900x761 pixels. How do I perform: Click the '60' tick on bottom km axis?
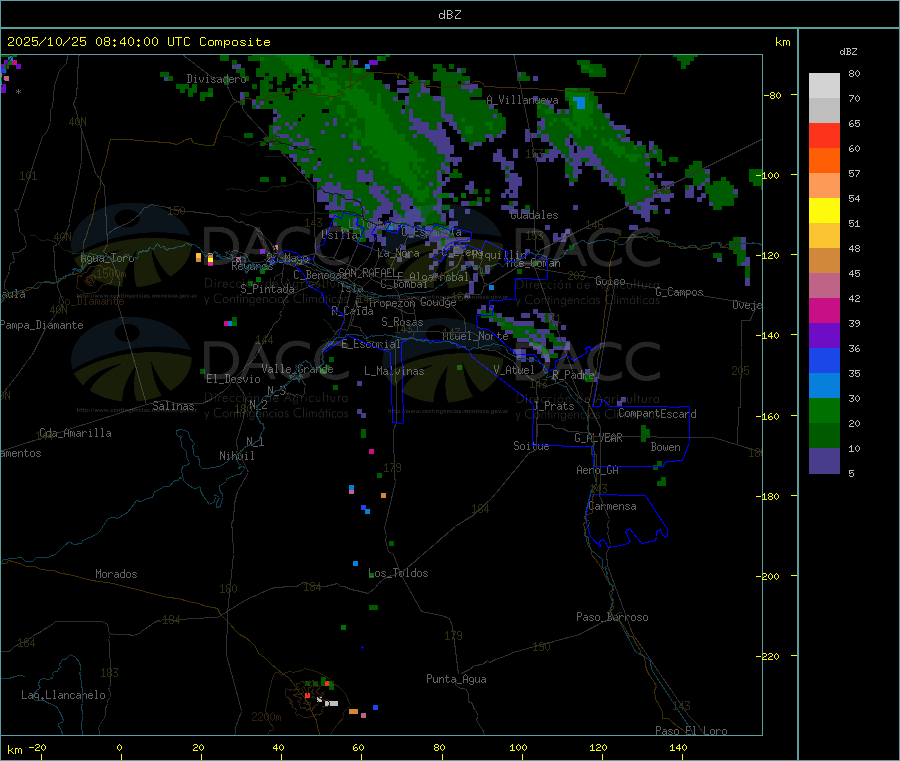(358, 748)
